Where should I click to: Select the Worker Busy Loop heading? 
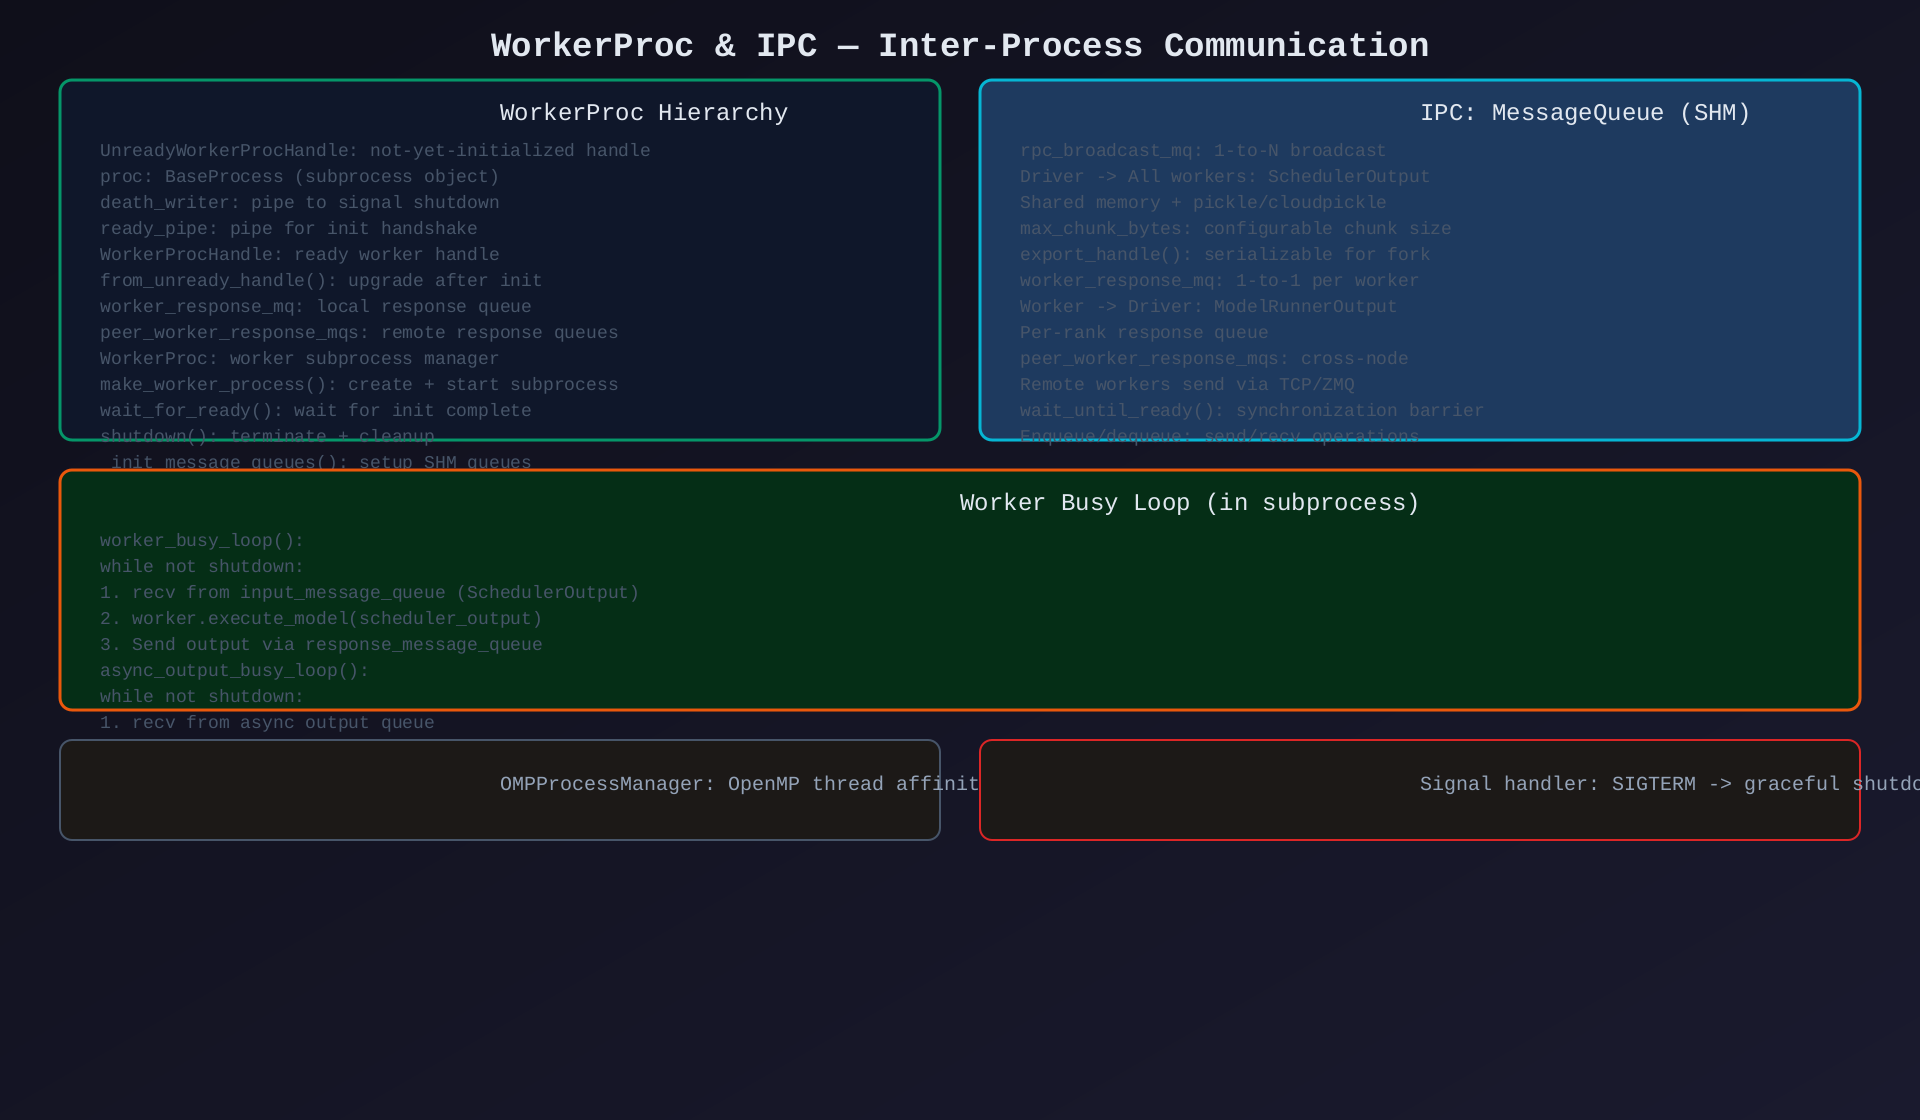coord(1188,503)
